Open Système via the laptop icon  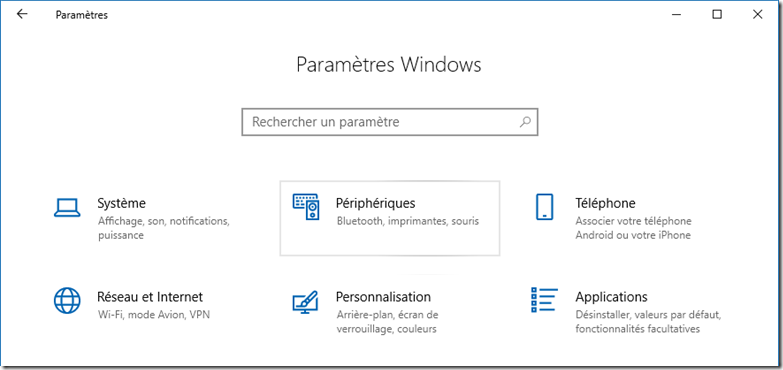67,207
